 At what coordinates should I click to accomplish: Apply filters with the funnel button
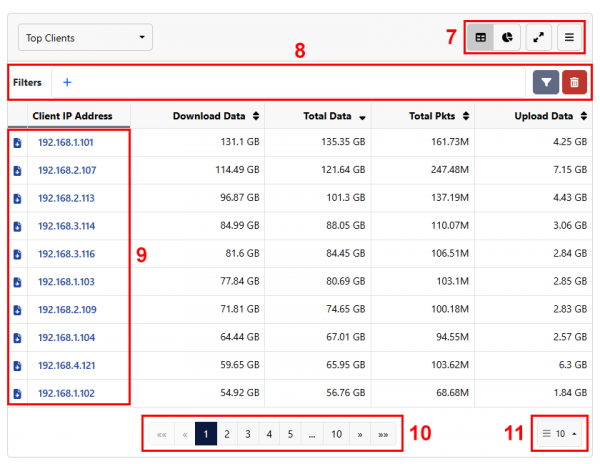546,82
